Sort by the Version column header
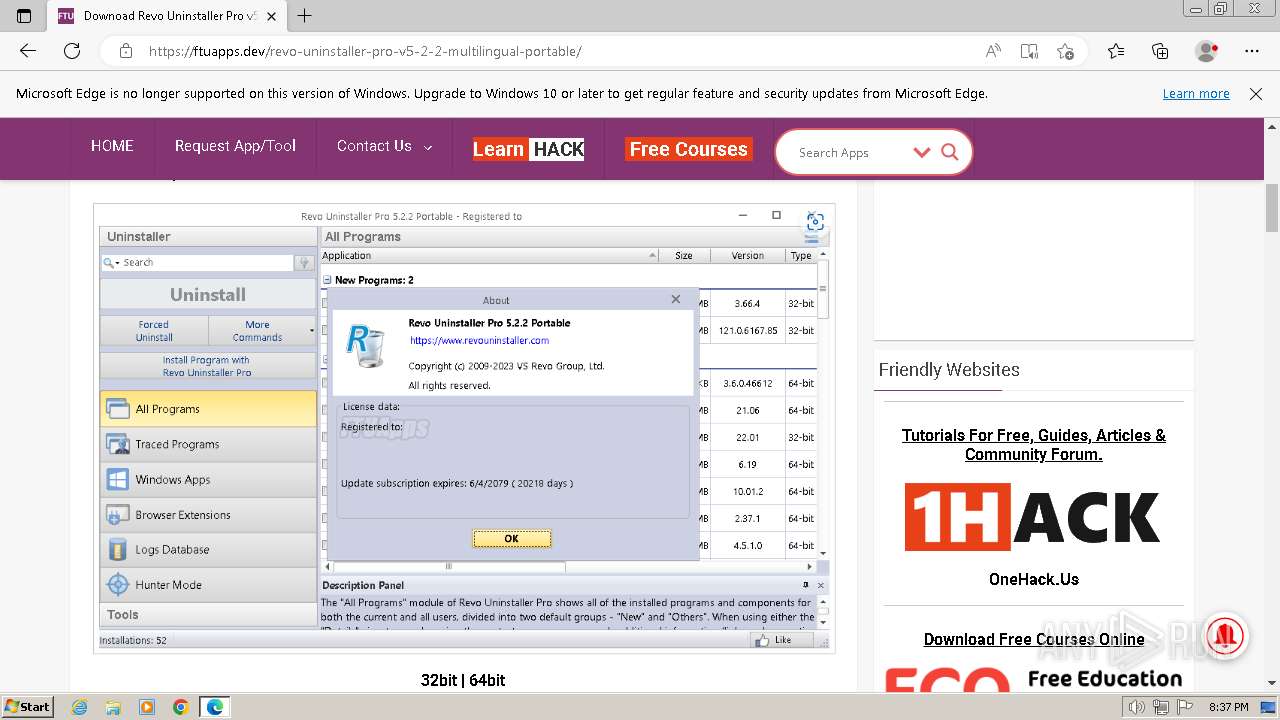 coord(747,256)
